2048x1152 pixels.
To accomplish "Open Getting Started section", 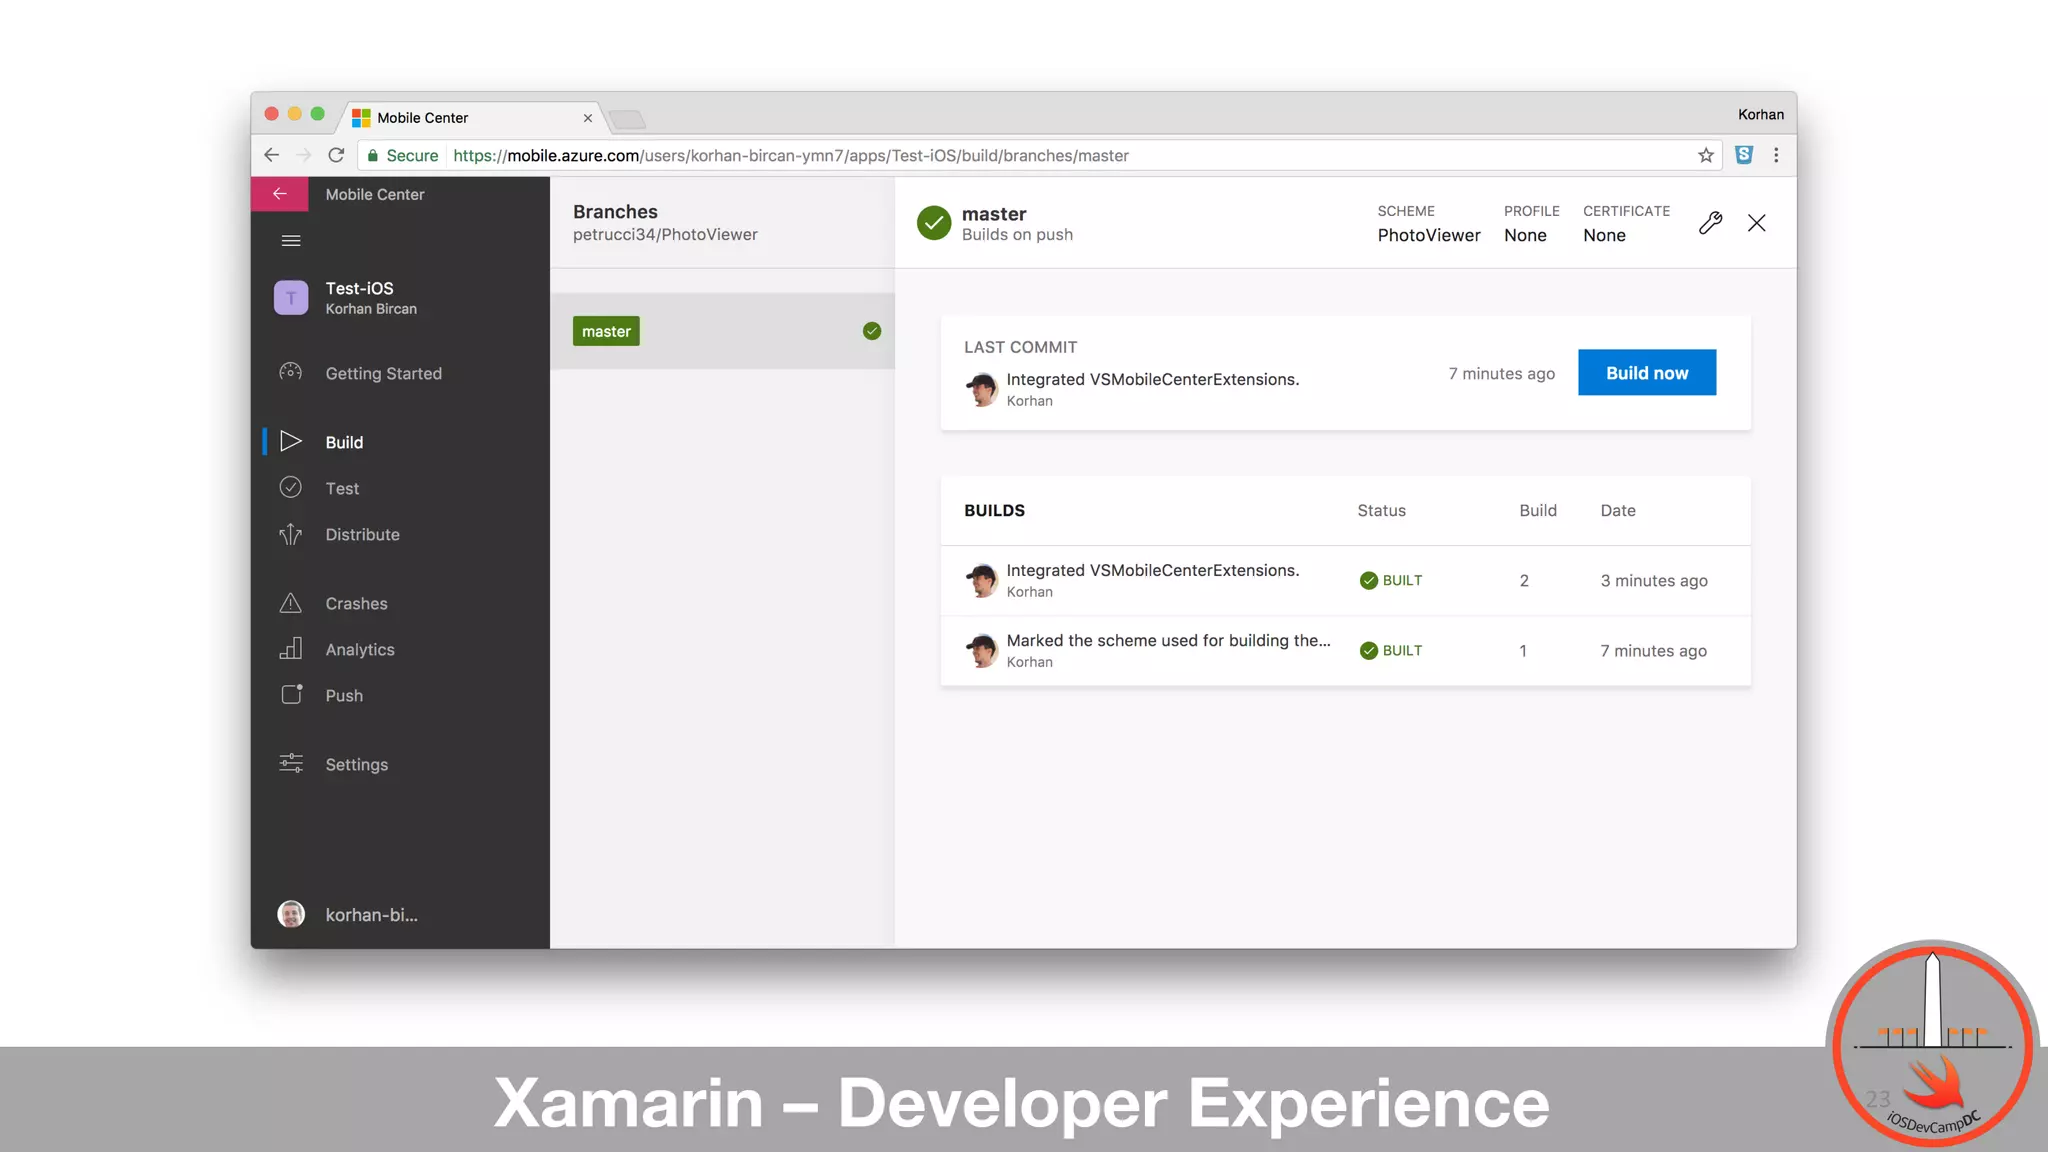I will pyautogui.click(x=383, y=373).
